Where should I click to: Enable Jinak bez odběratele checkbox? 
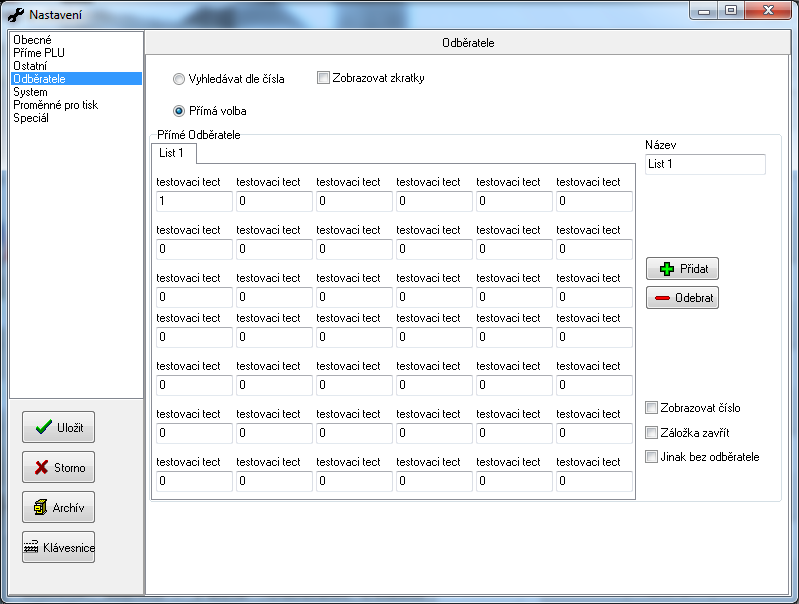652,457
